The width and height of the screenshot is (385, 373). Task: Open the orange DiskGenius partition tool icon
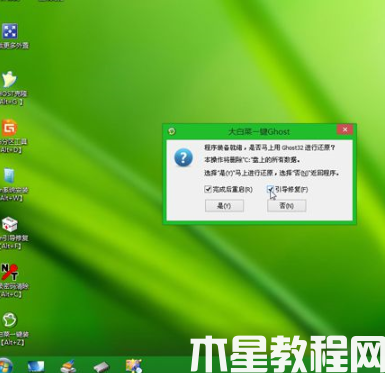9,128
